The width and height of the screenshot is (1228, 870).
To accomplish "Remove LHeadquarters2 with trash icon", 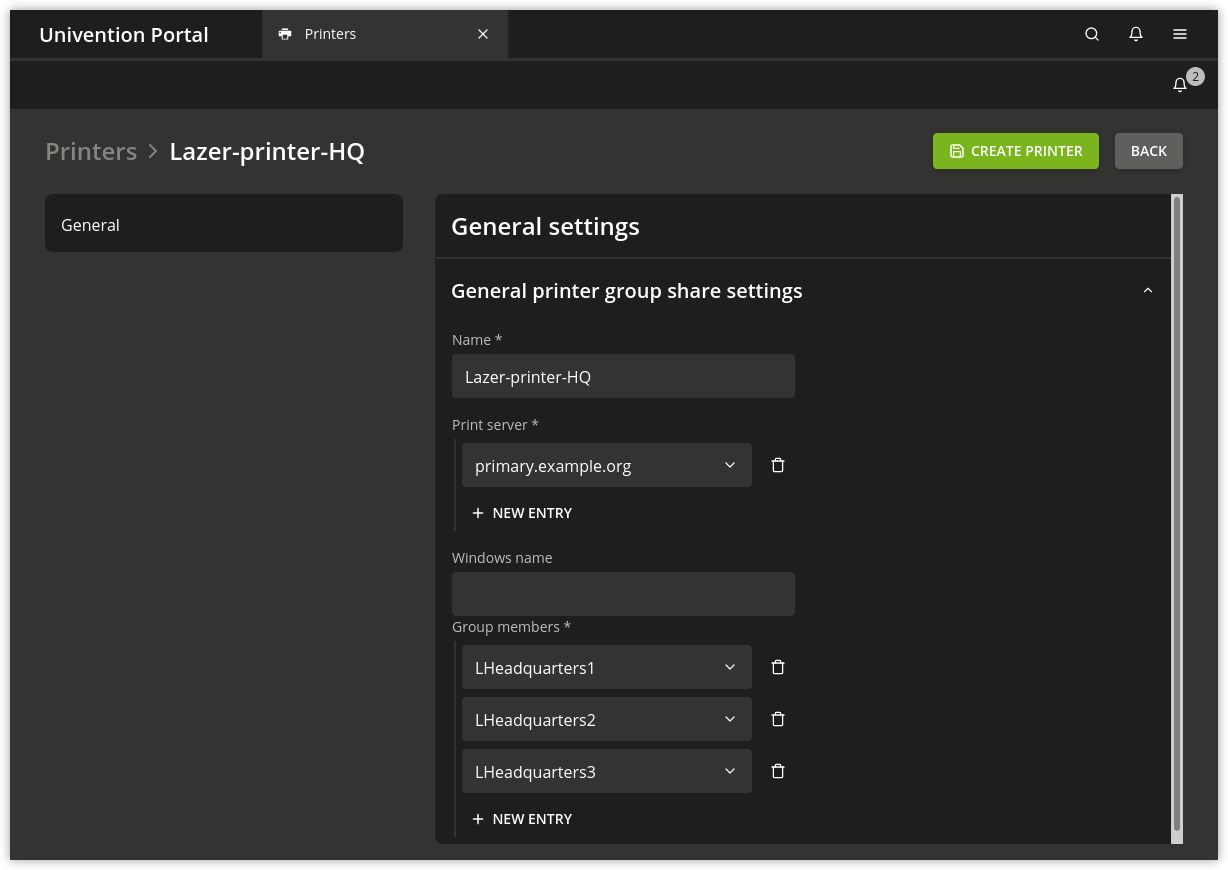I will [x=778, y=719].
